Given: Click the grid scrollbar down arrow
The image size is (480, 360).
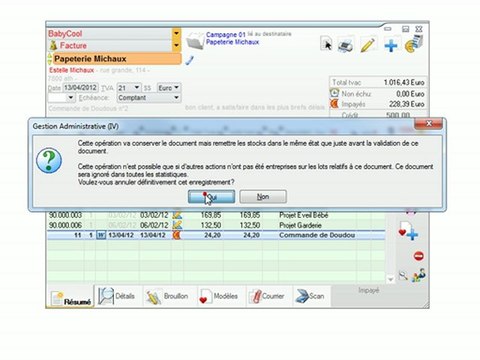Looking at the screenshot, I should pyautogui.click(x=390, y=279).
